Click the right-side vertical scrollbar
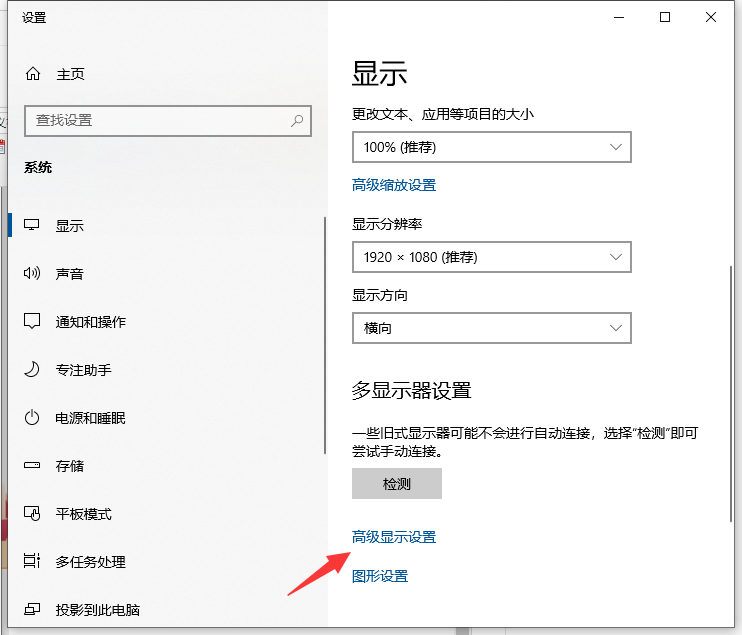This screenshot has height=635, width=742. tap(732, 390)
